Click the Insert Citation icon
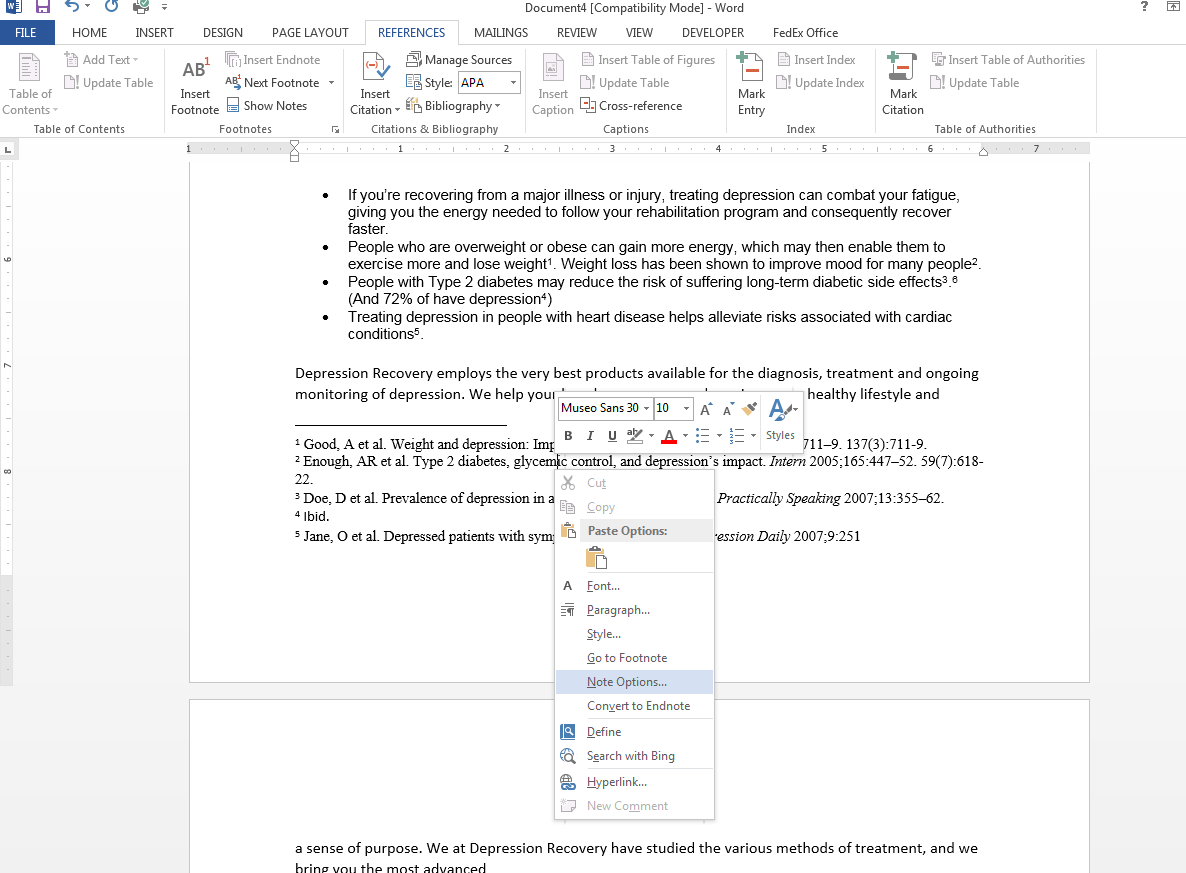 pos(375,85)
